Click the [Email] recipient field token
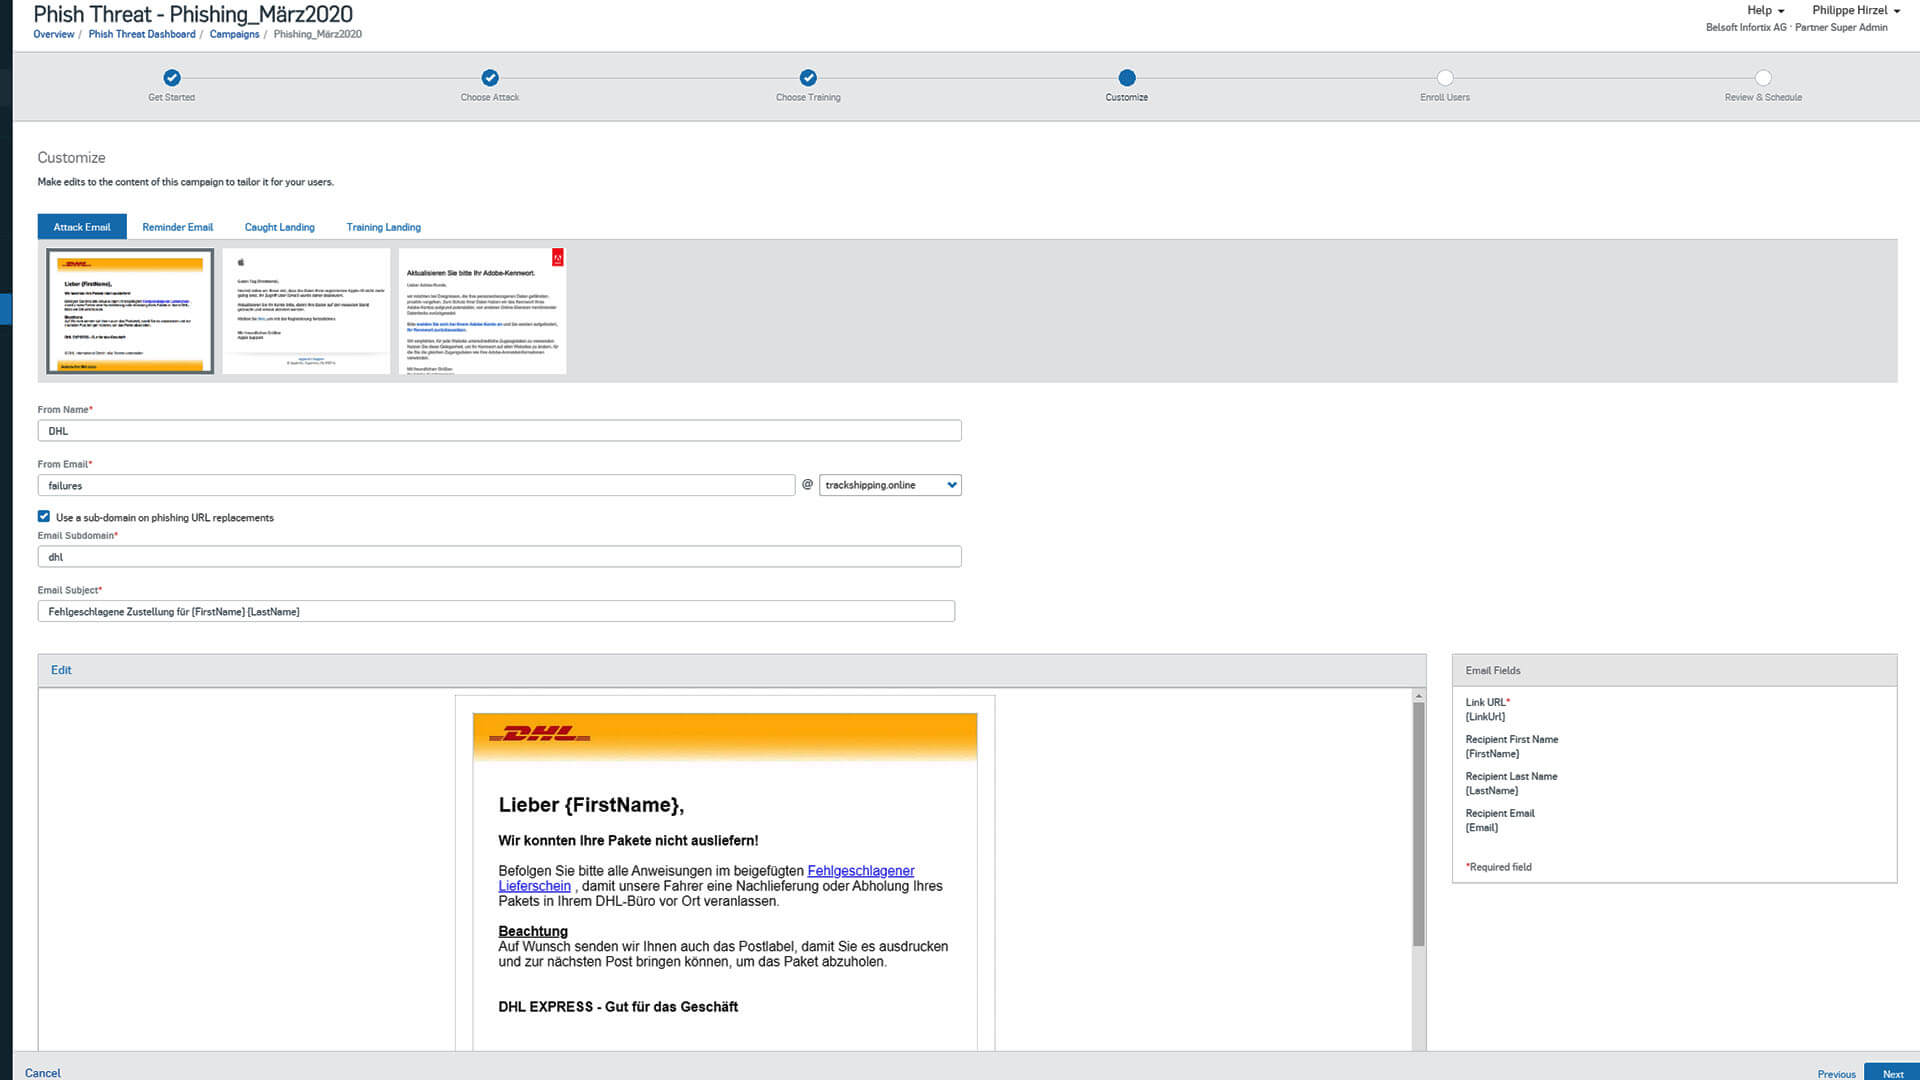This screenshot has width=1920, height=1080. pyautogui.click(x=1482, y=828)
